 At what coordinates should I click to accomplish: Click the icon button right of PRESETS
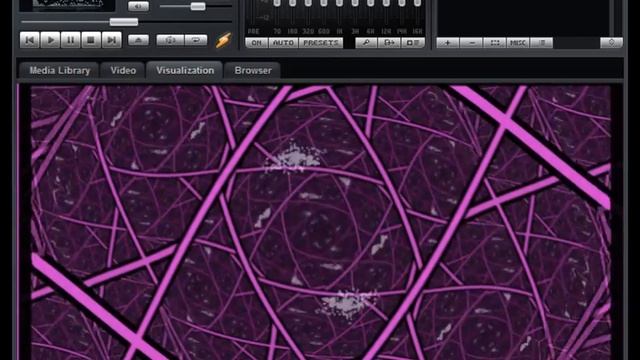366,43
